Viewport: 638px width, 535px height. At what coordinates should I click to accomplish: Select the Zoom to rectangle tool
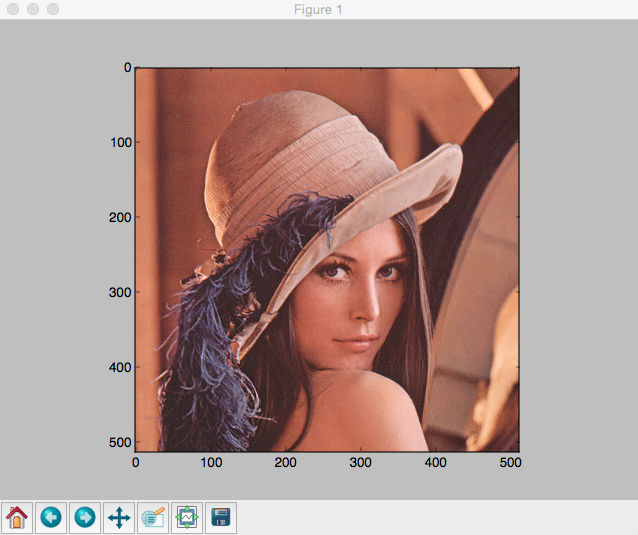coord(153,518)
